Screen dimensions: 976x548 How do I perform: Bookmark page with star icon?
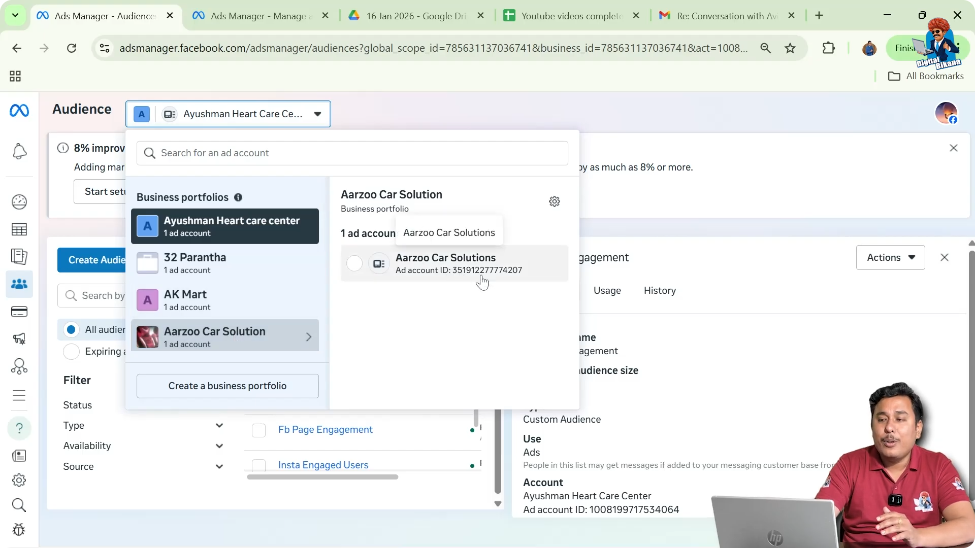(790, 48)
